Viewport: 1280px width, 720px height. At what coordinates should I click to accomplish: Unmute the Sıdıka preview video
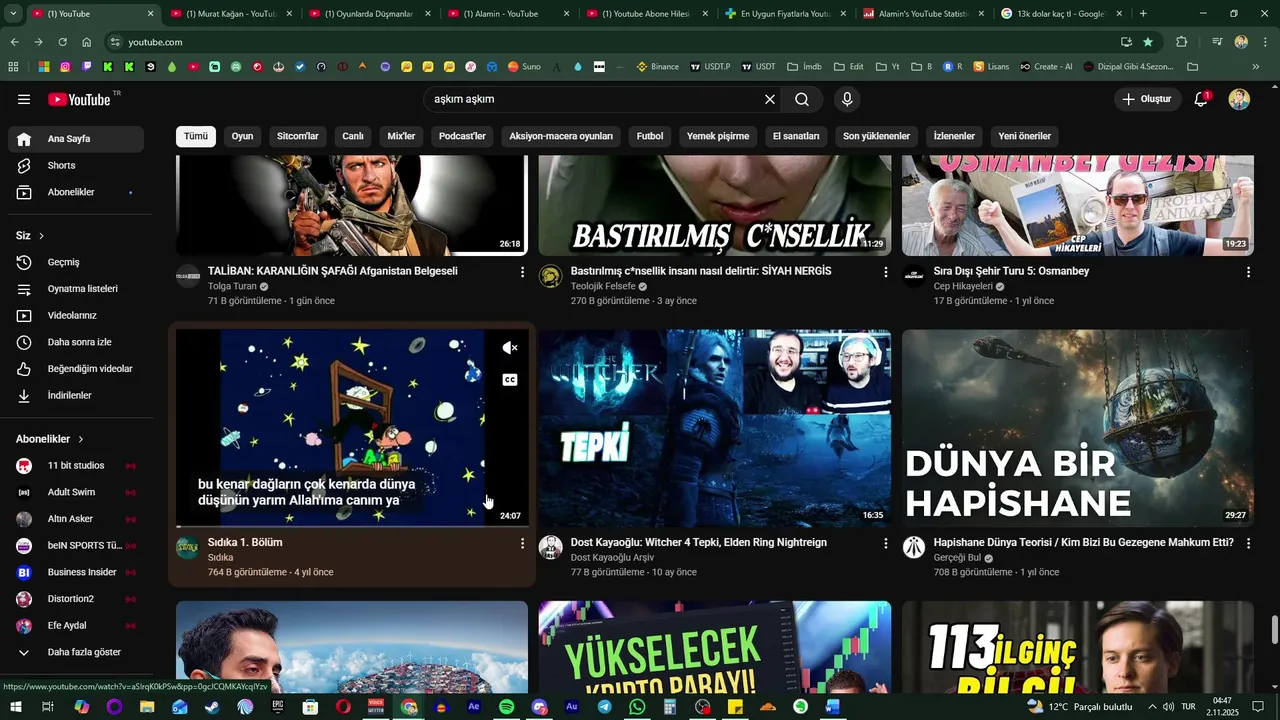pyautogui.click(x=510, y=348)
